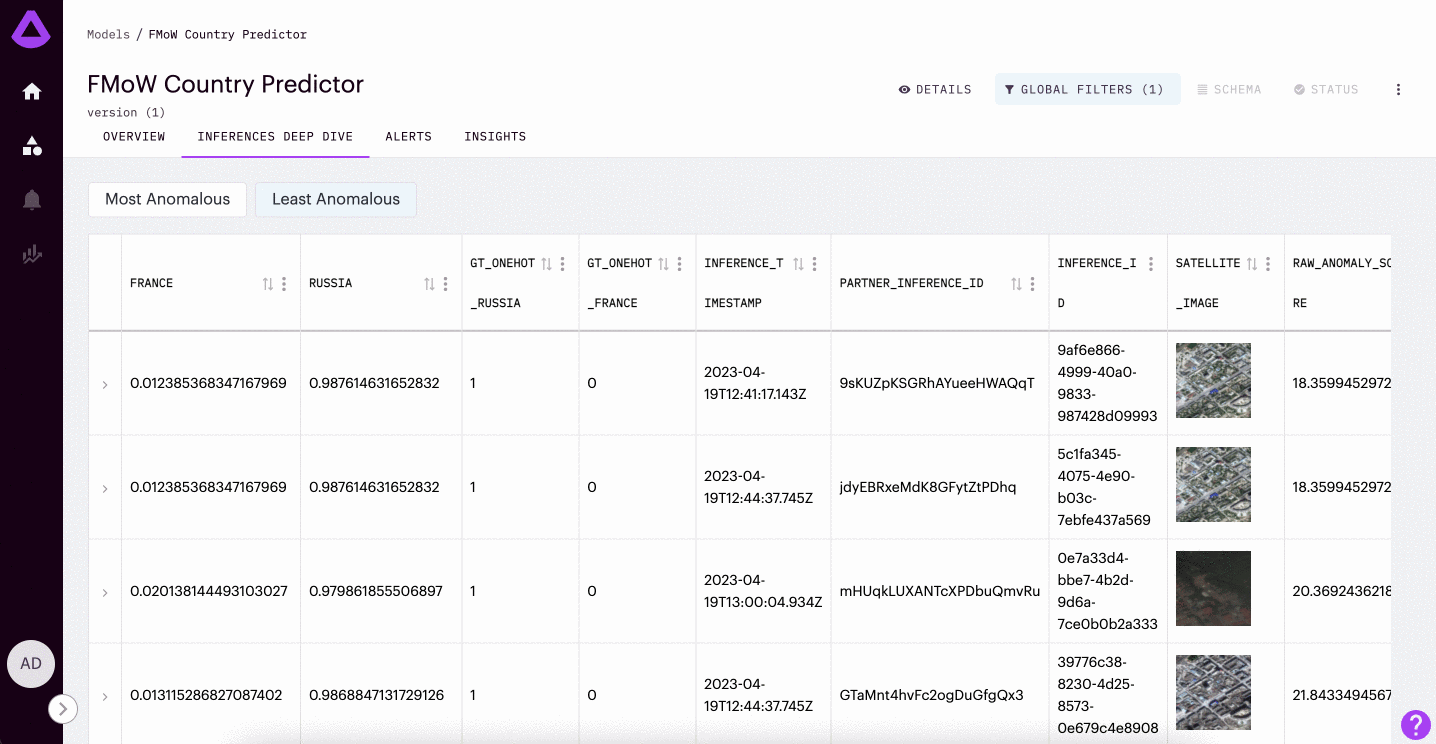
Task: Click the AD user avatar
Action: coord(31,664)
